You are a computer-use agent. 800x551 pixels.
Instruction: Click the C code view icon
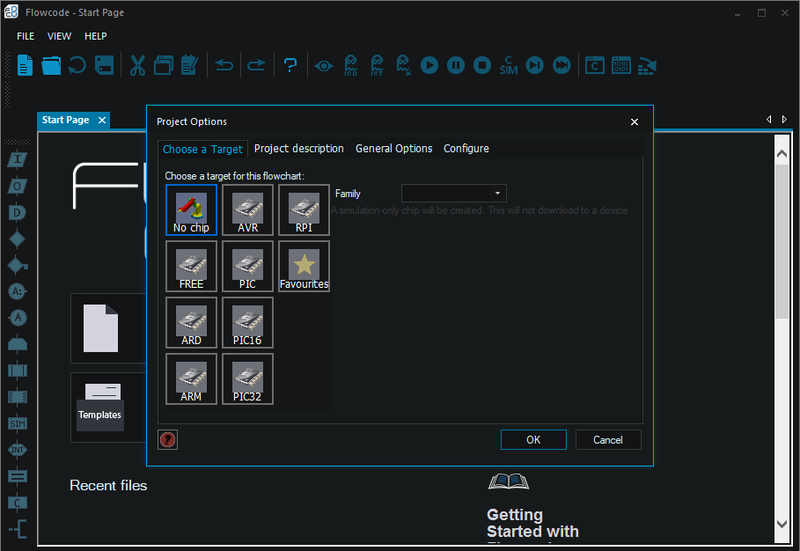tap(595, 65)
